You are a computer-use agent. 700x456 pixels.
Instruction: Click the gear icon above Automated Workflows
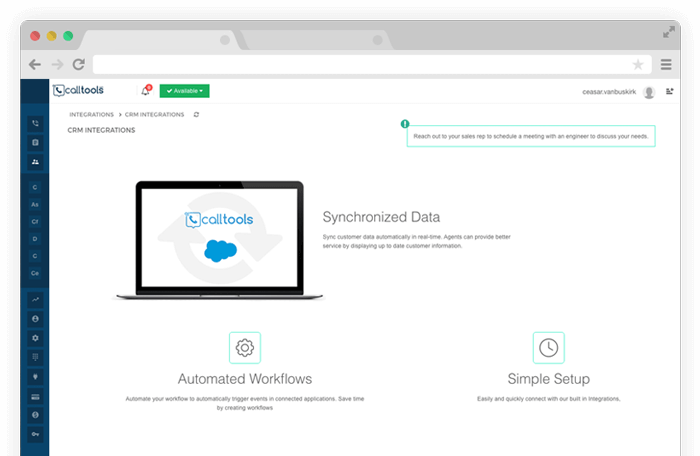point(245,347)
